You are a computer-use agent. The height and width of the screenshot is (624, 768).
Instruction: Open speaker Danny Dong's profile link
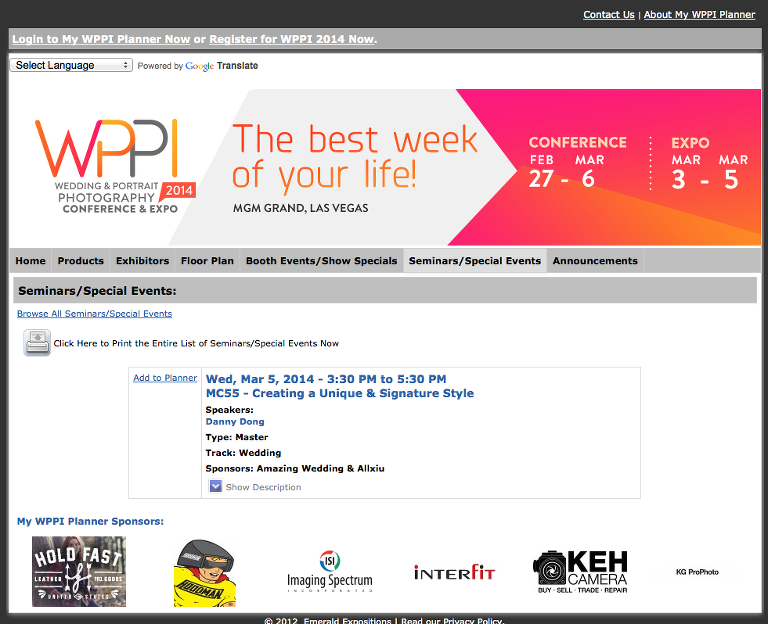[x=235, y=422]
